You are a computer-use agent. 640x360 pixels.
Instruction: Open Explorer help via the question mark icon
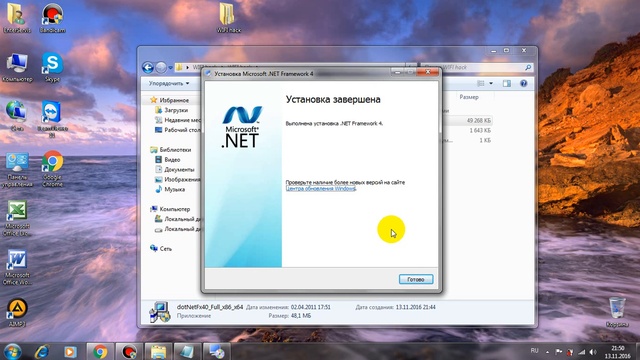(x=523, y=83)
